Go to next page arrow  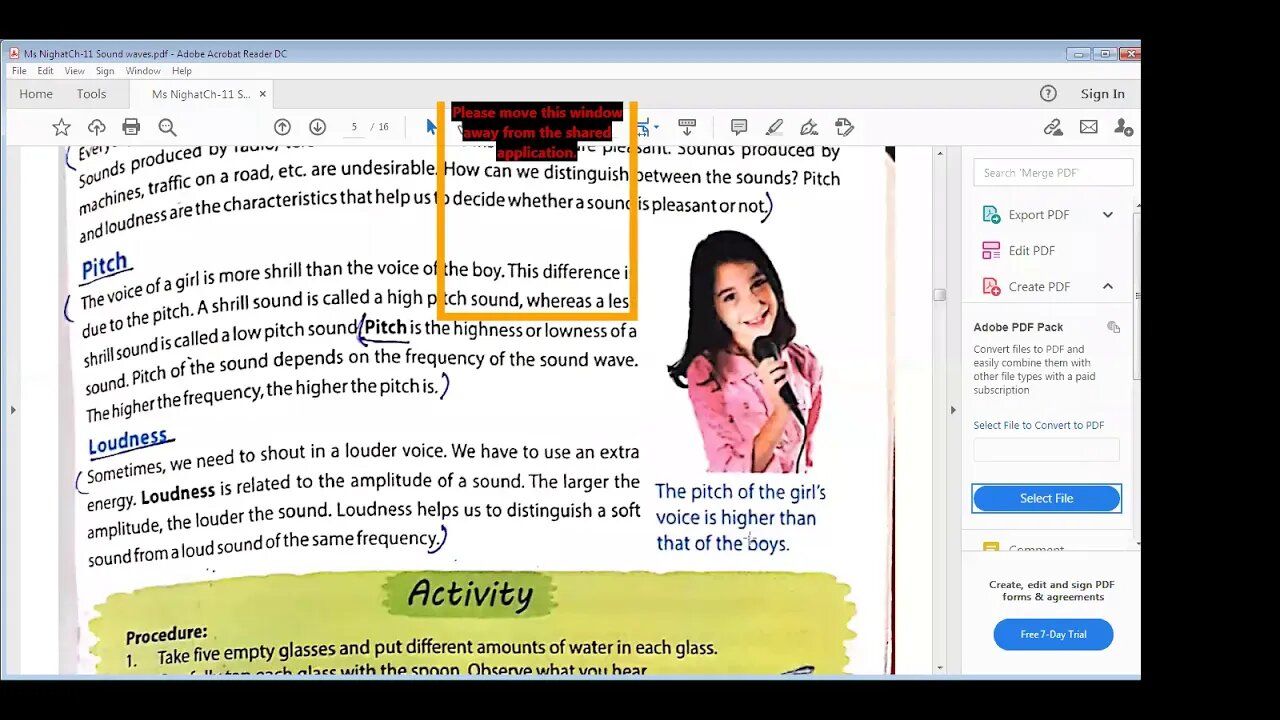[x=317, y=127]
